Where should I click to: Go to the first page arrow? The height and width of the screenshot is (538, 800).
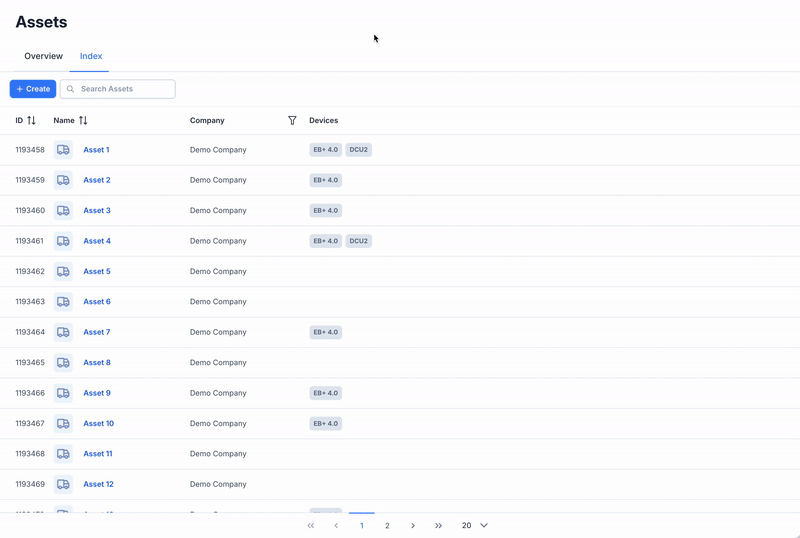[311, 525]
